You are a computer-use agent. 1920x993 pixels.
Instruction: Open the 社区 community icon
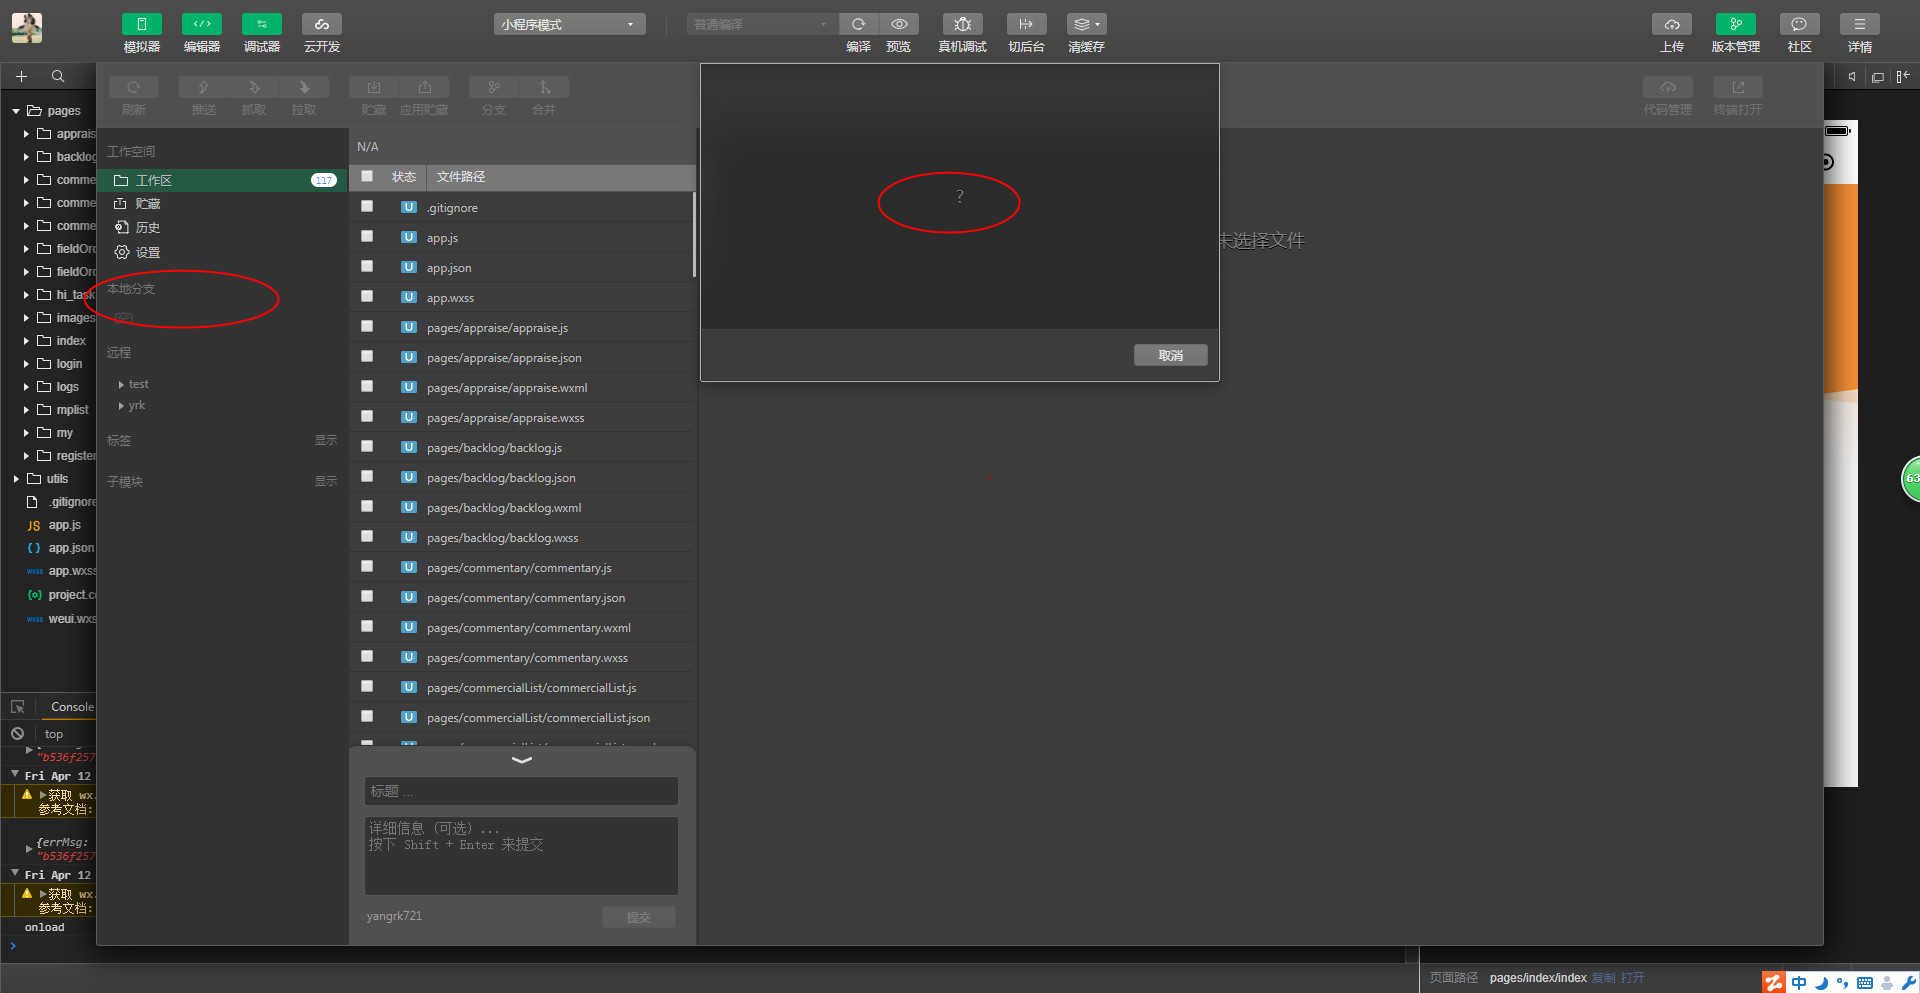click(1800, 24)
